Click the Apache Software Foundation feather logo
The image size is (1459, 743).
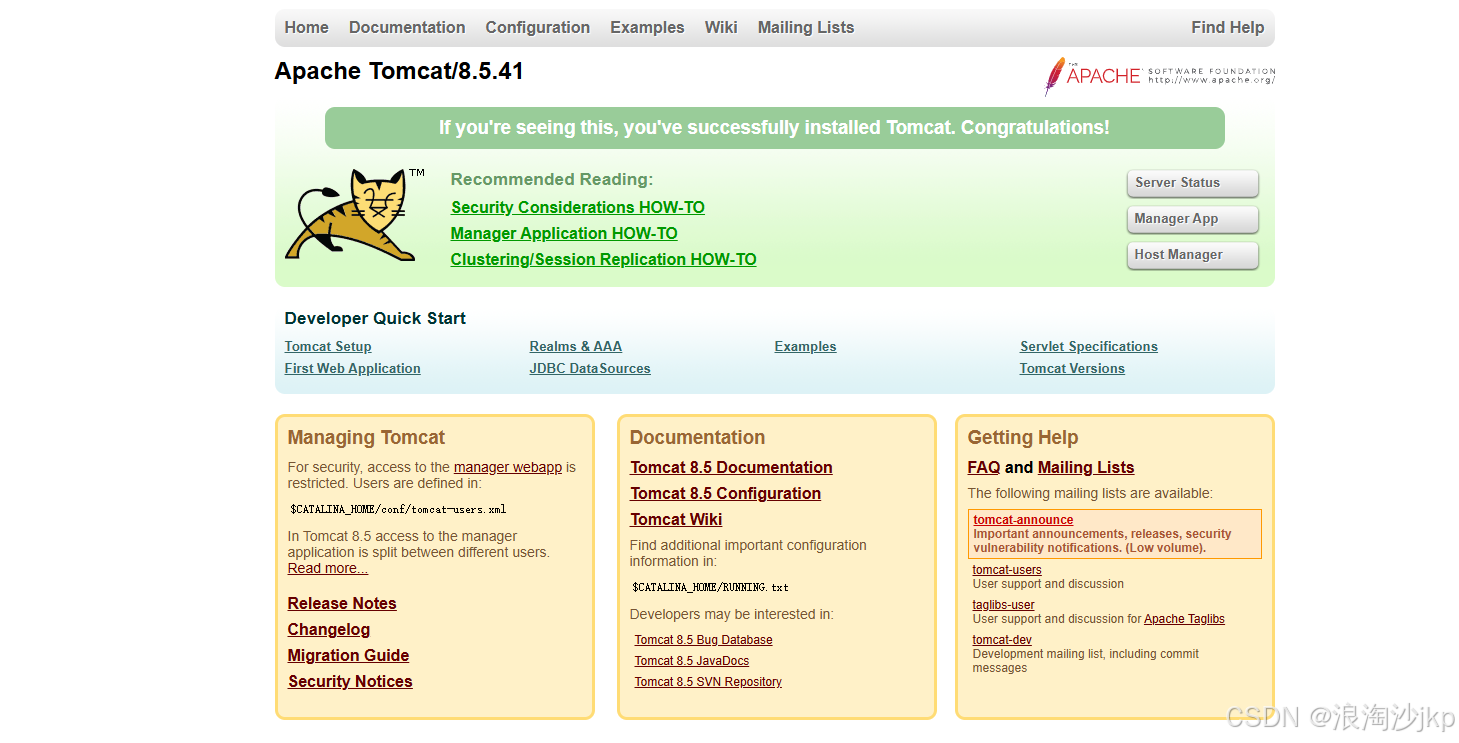[x=1160, y=76]
